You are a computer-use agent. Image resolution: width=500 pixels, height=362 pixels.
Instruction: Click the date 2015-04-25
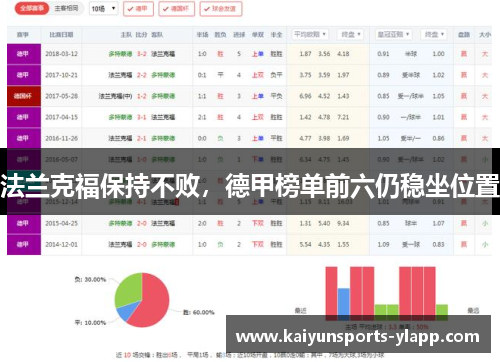point(62,223)
